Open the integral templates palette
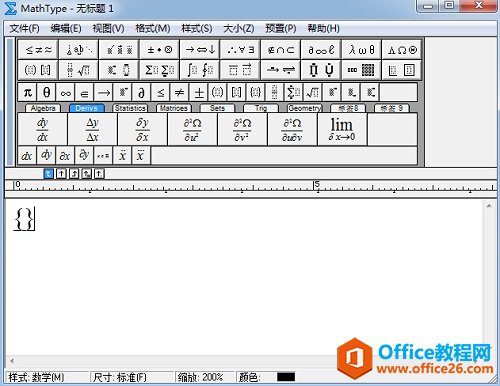Image resolution: width=500 pixels, height=386 pixels. (x=200, y=70)
